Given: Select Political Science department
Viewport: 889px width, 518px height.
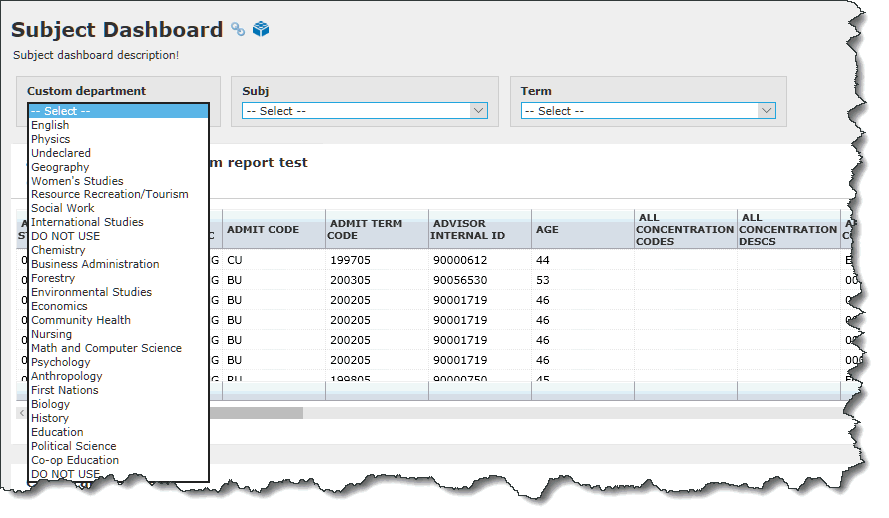Looking at the screenshot, I should click(73, 446).
